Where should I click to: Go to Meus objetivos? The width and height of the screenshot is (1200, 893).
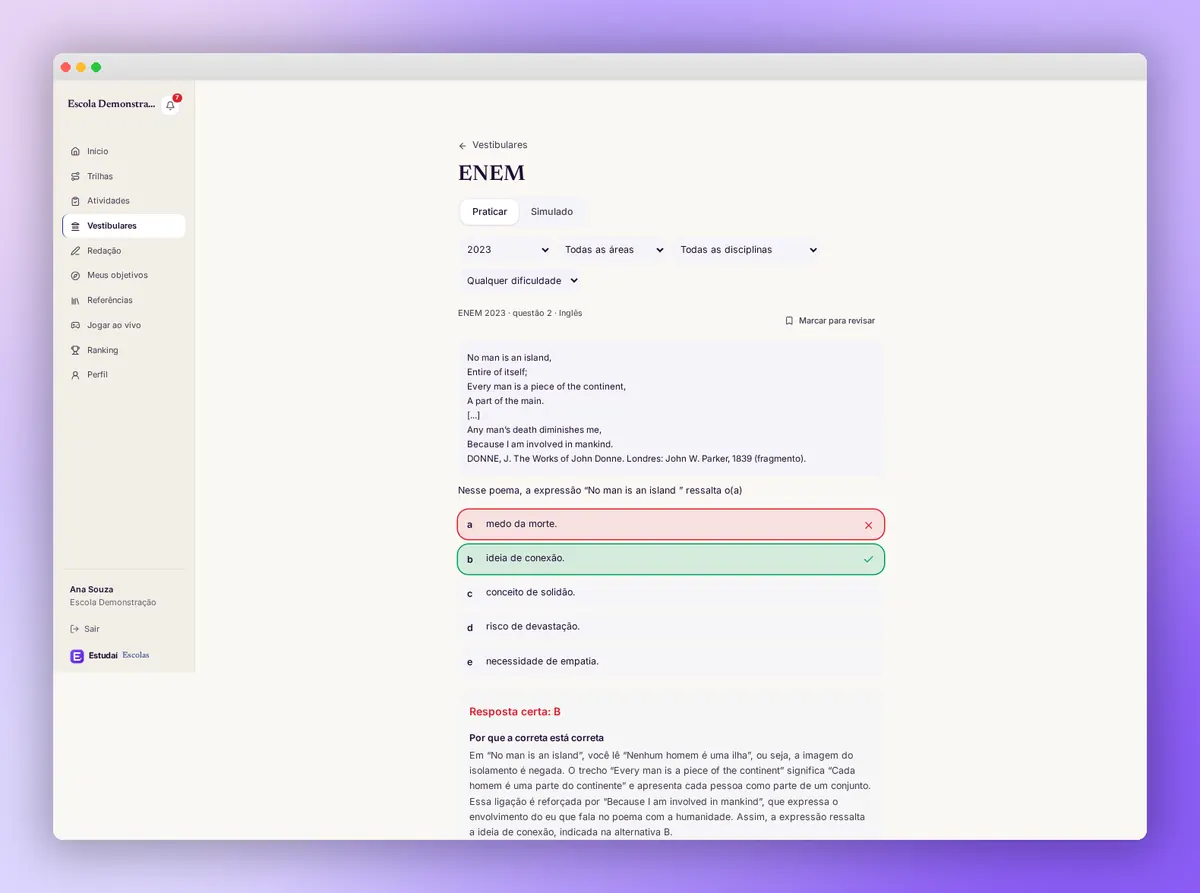[124, 275]
